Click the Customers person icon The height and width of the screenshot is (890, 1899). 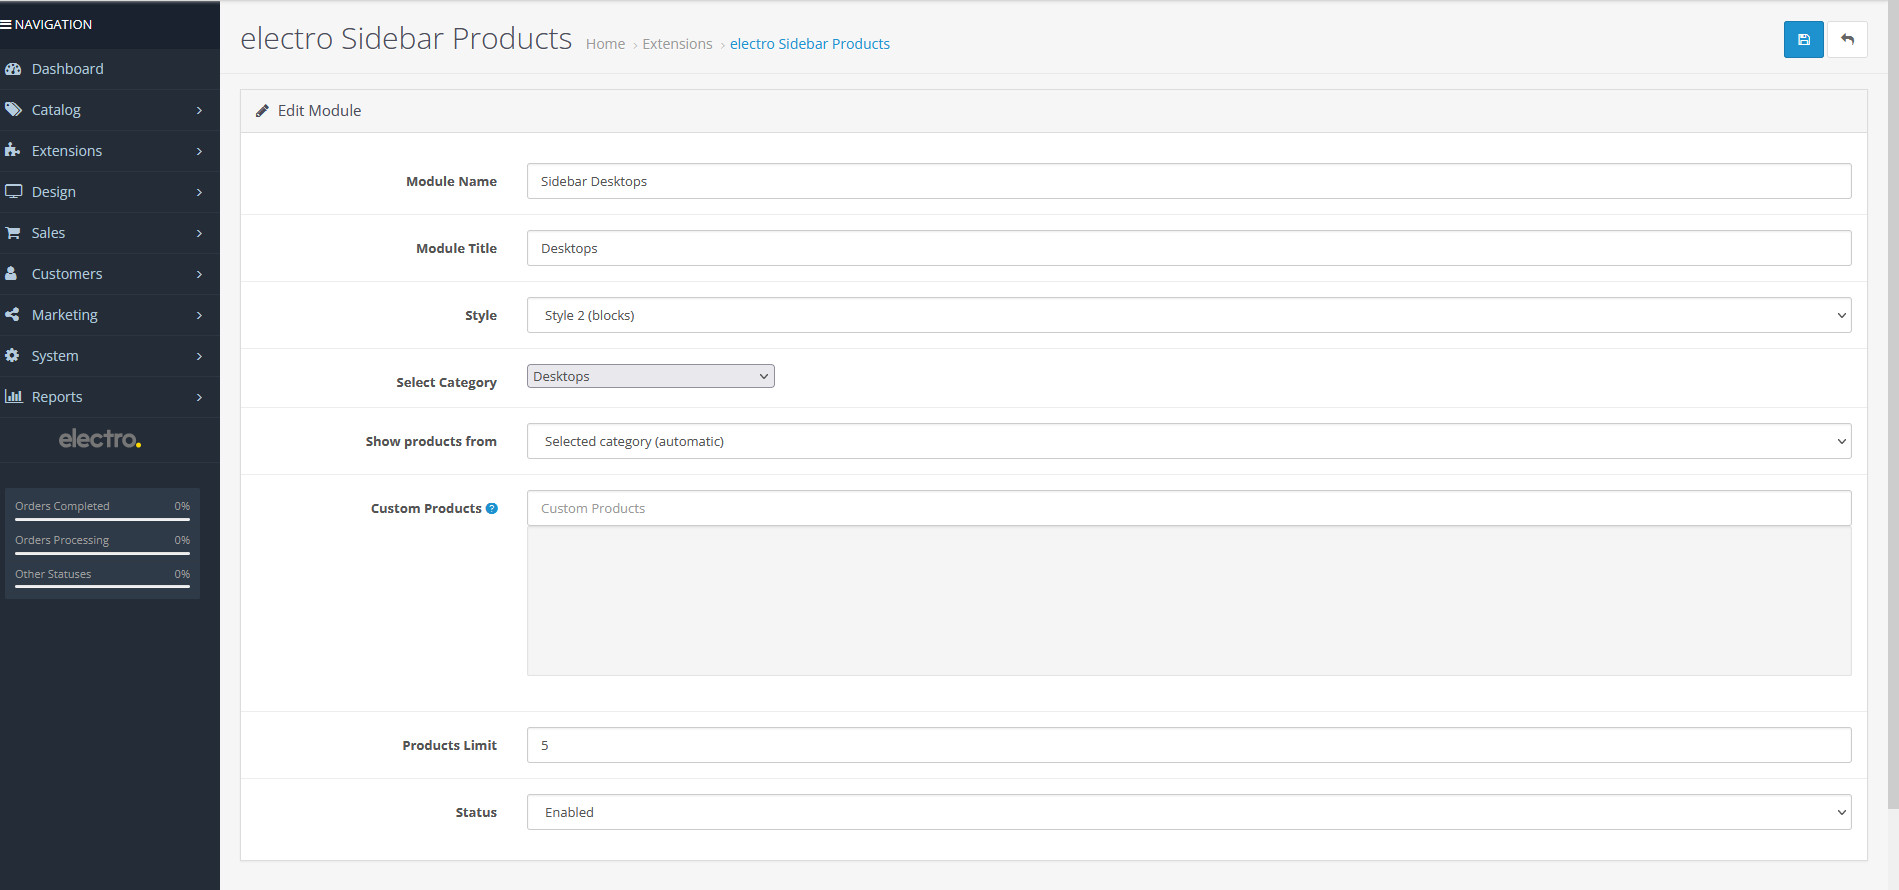[x=11, y=274]
